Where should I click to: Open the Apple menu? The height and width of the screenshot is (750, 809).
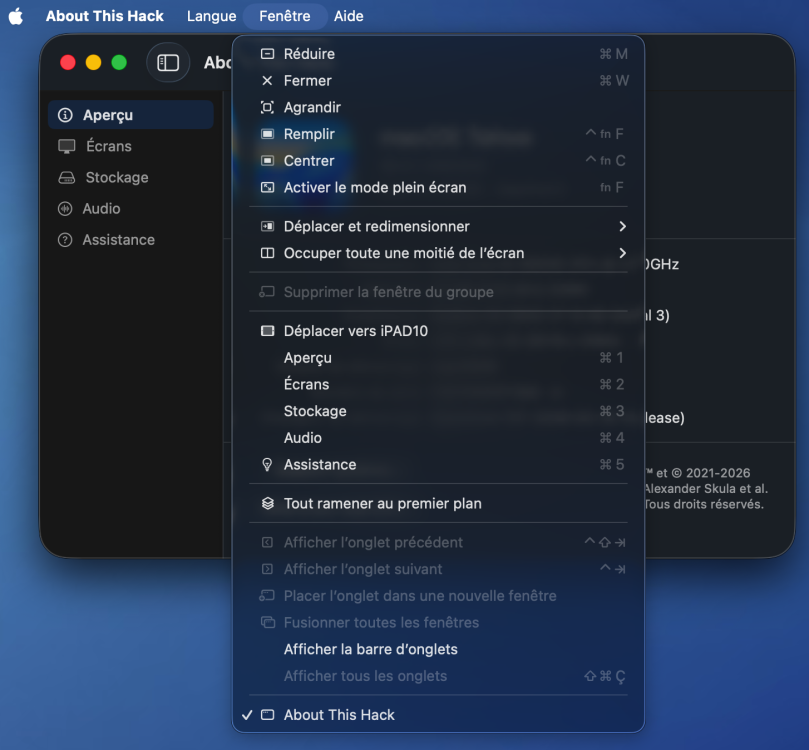16,16
